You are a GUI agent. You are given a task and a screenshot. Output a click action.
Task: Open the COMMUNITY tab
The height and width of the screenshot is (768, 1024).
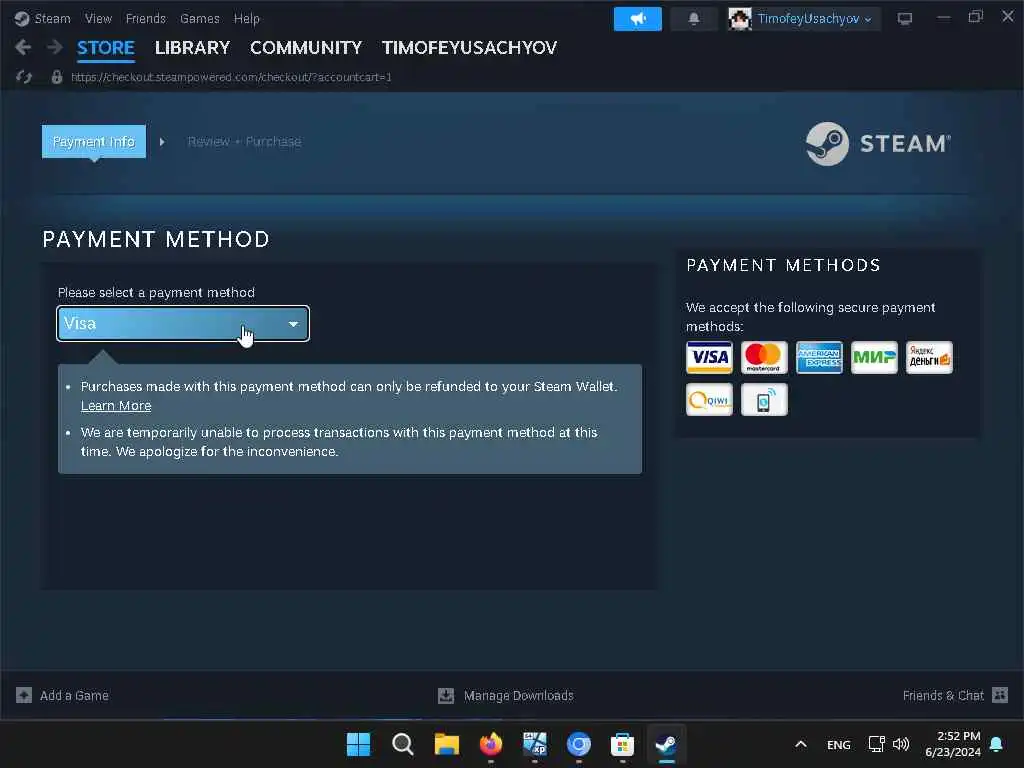306,48
